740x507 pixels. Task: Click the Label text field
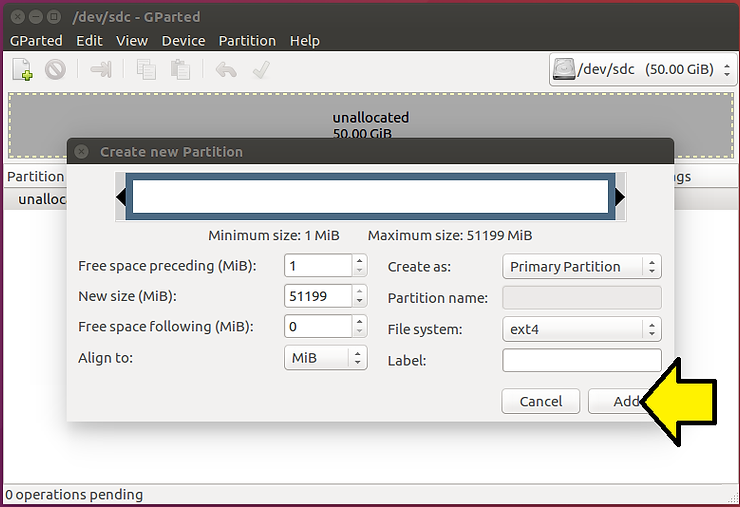pos(581,360)
